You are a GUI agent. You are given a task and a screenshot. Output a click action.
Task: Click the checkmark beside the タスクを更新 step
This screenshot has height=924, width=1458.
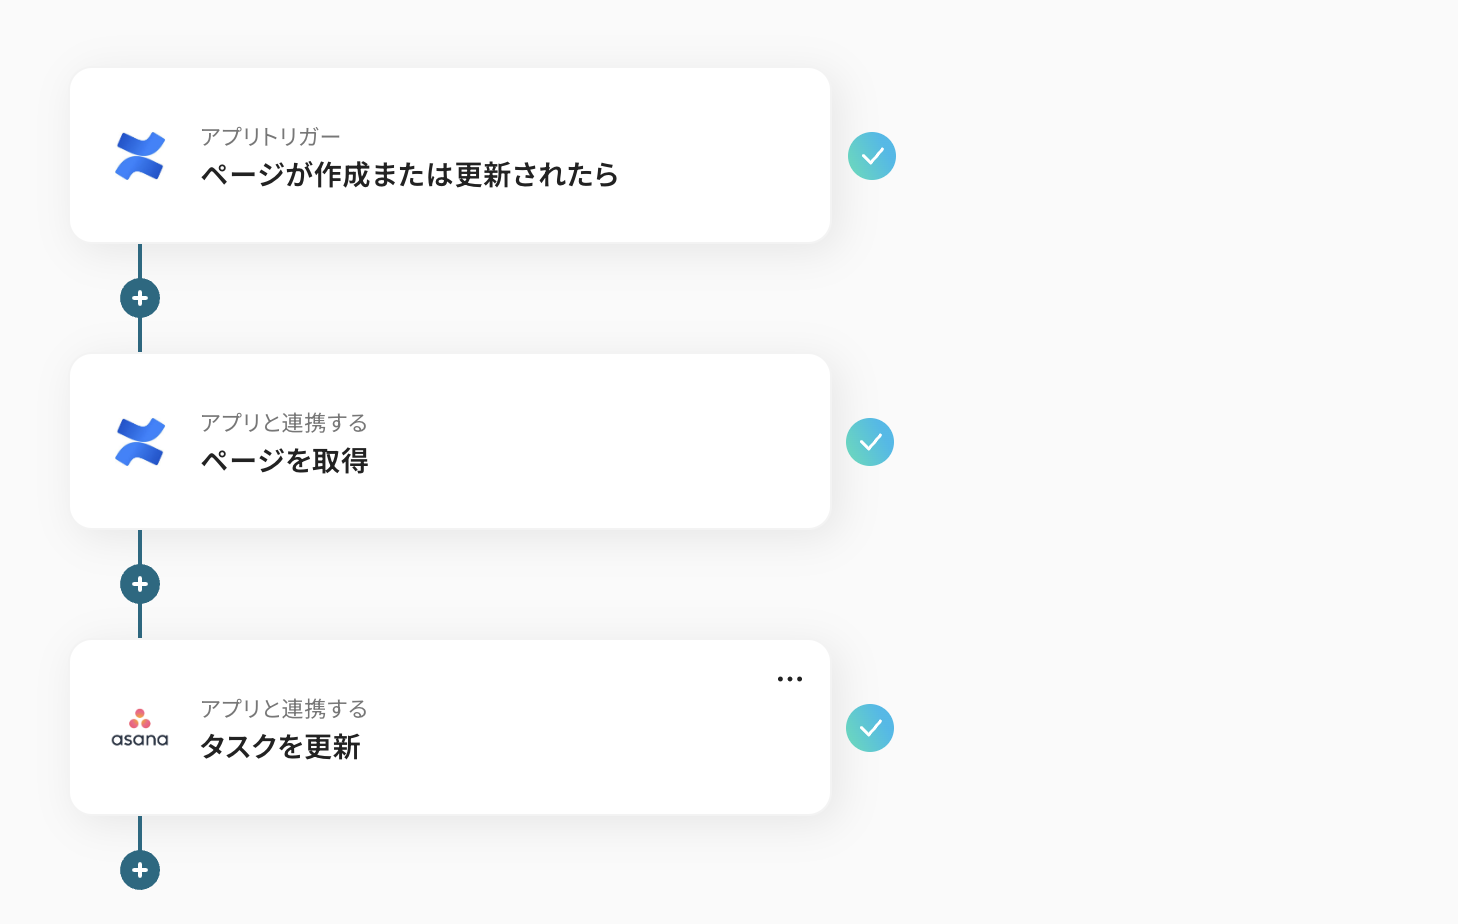[x=870, y=728]
